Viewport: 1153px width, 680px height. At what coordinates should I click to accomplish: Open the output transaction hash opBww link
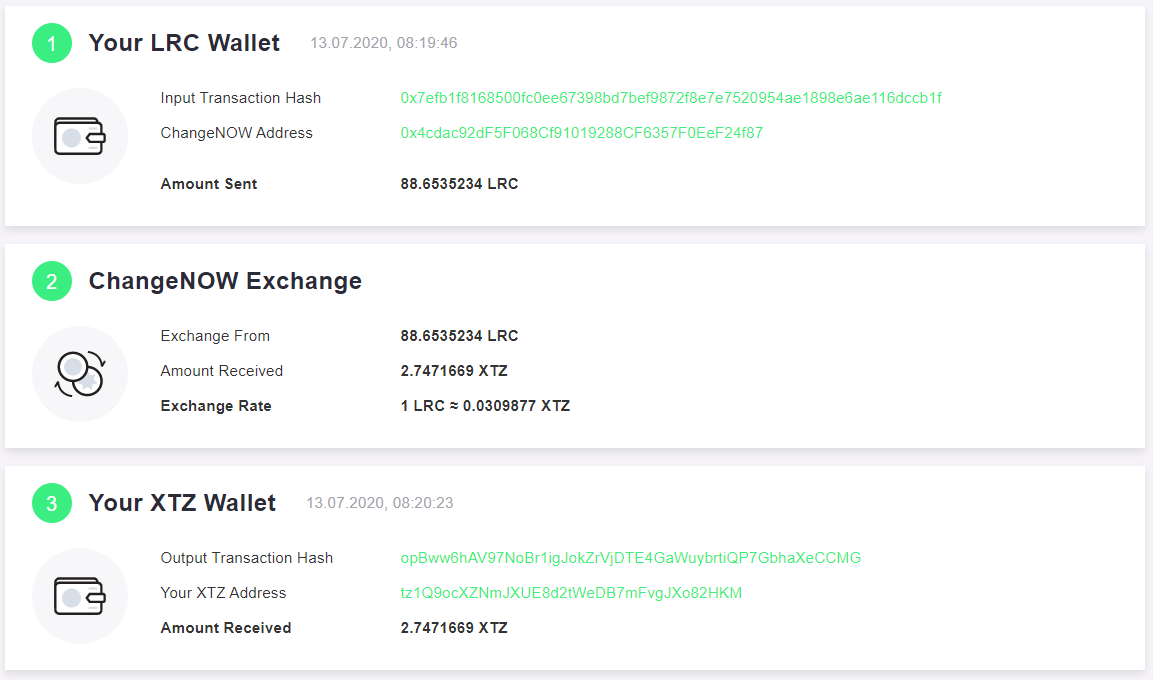pyautogui.click(x=630, y=558)
